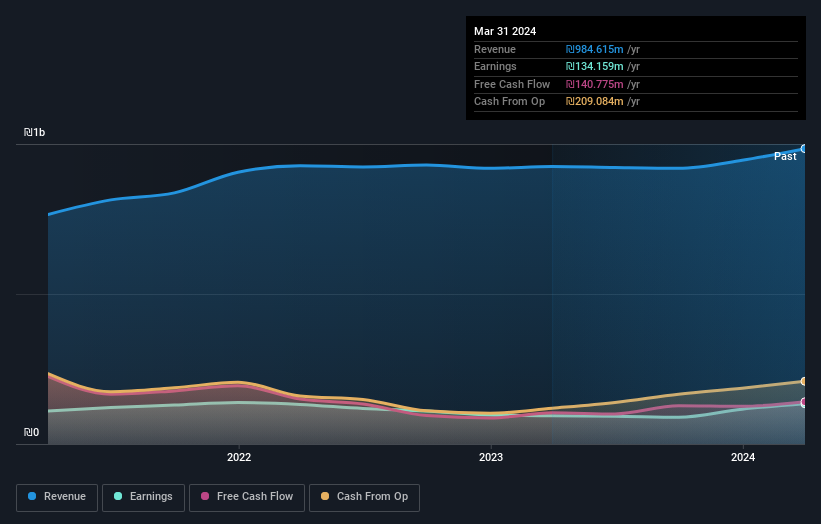Click the orange Cash From Op endpoint marker

coord(804,381)
